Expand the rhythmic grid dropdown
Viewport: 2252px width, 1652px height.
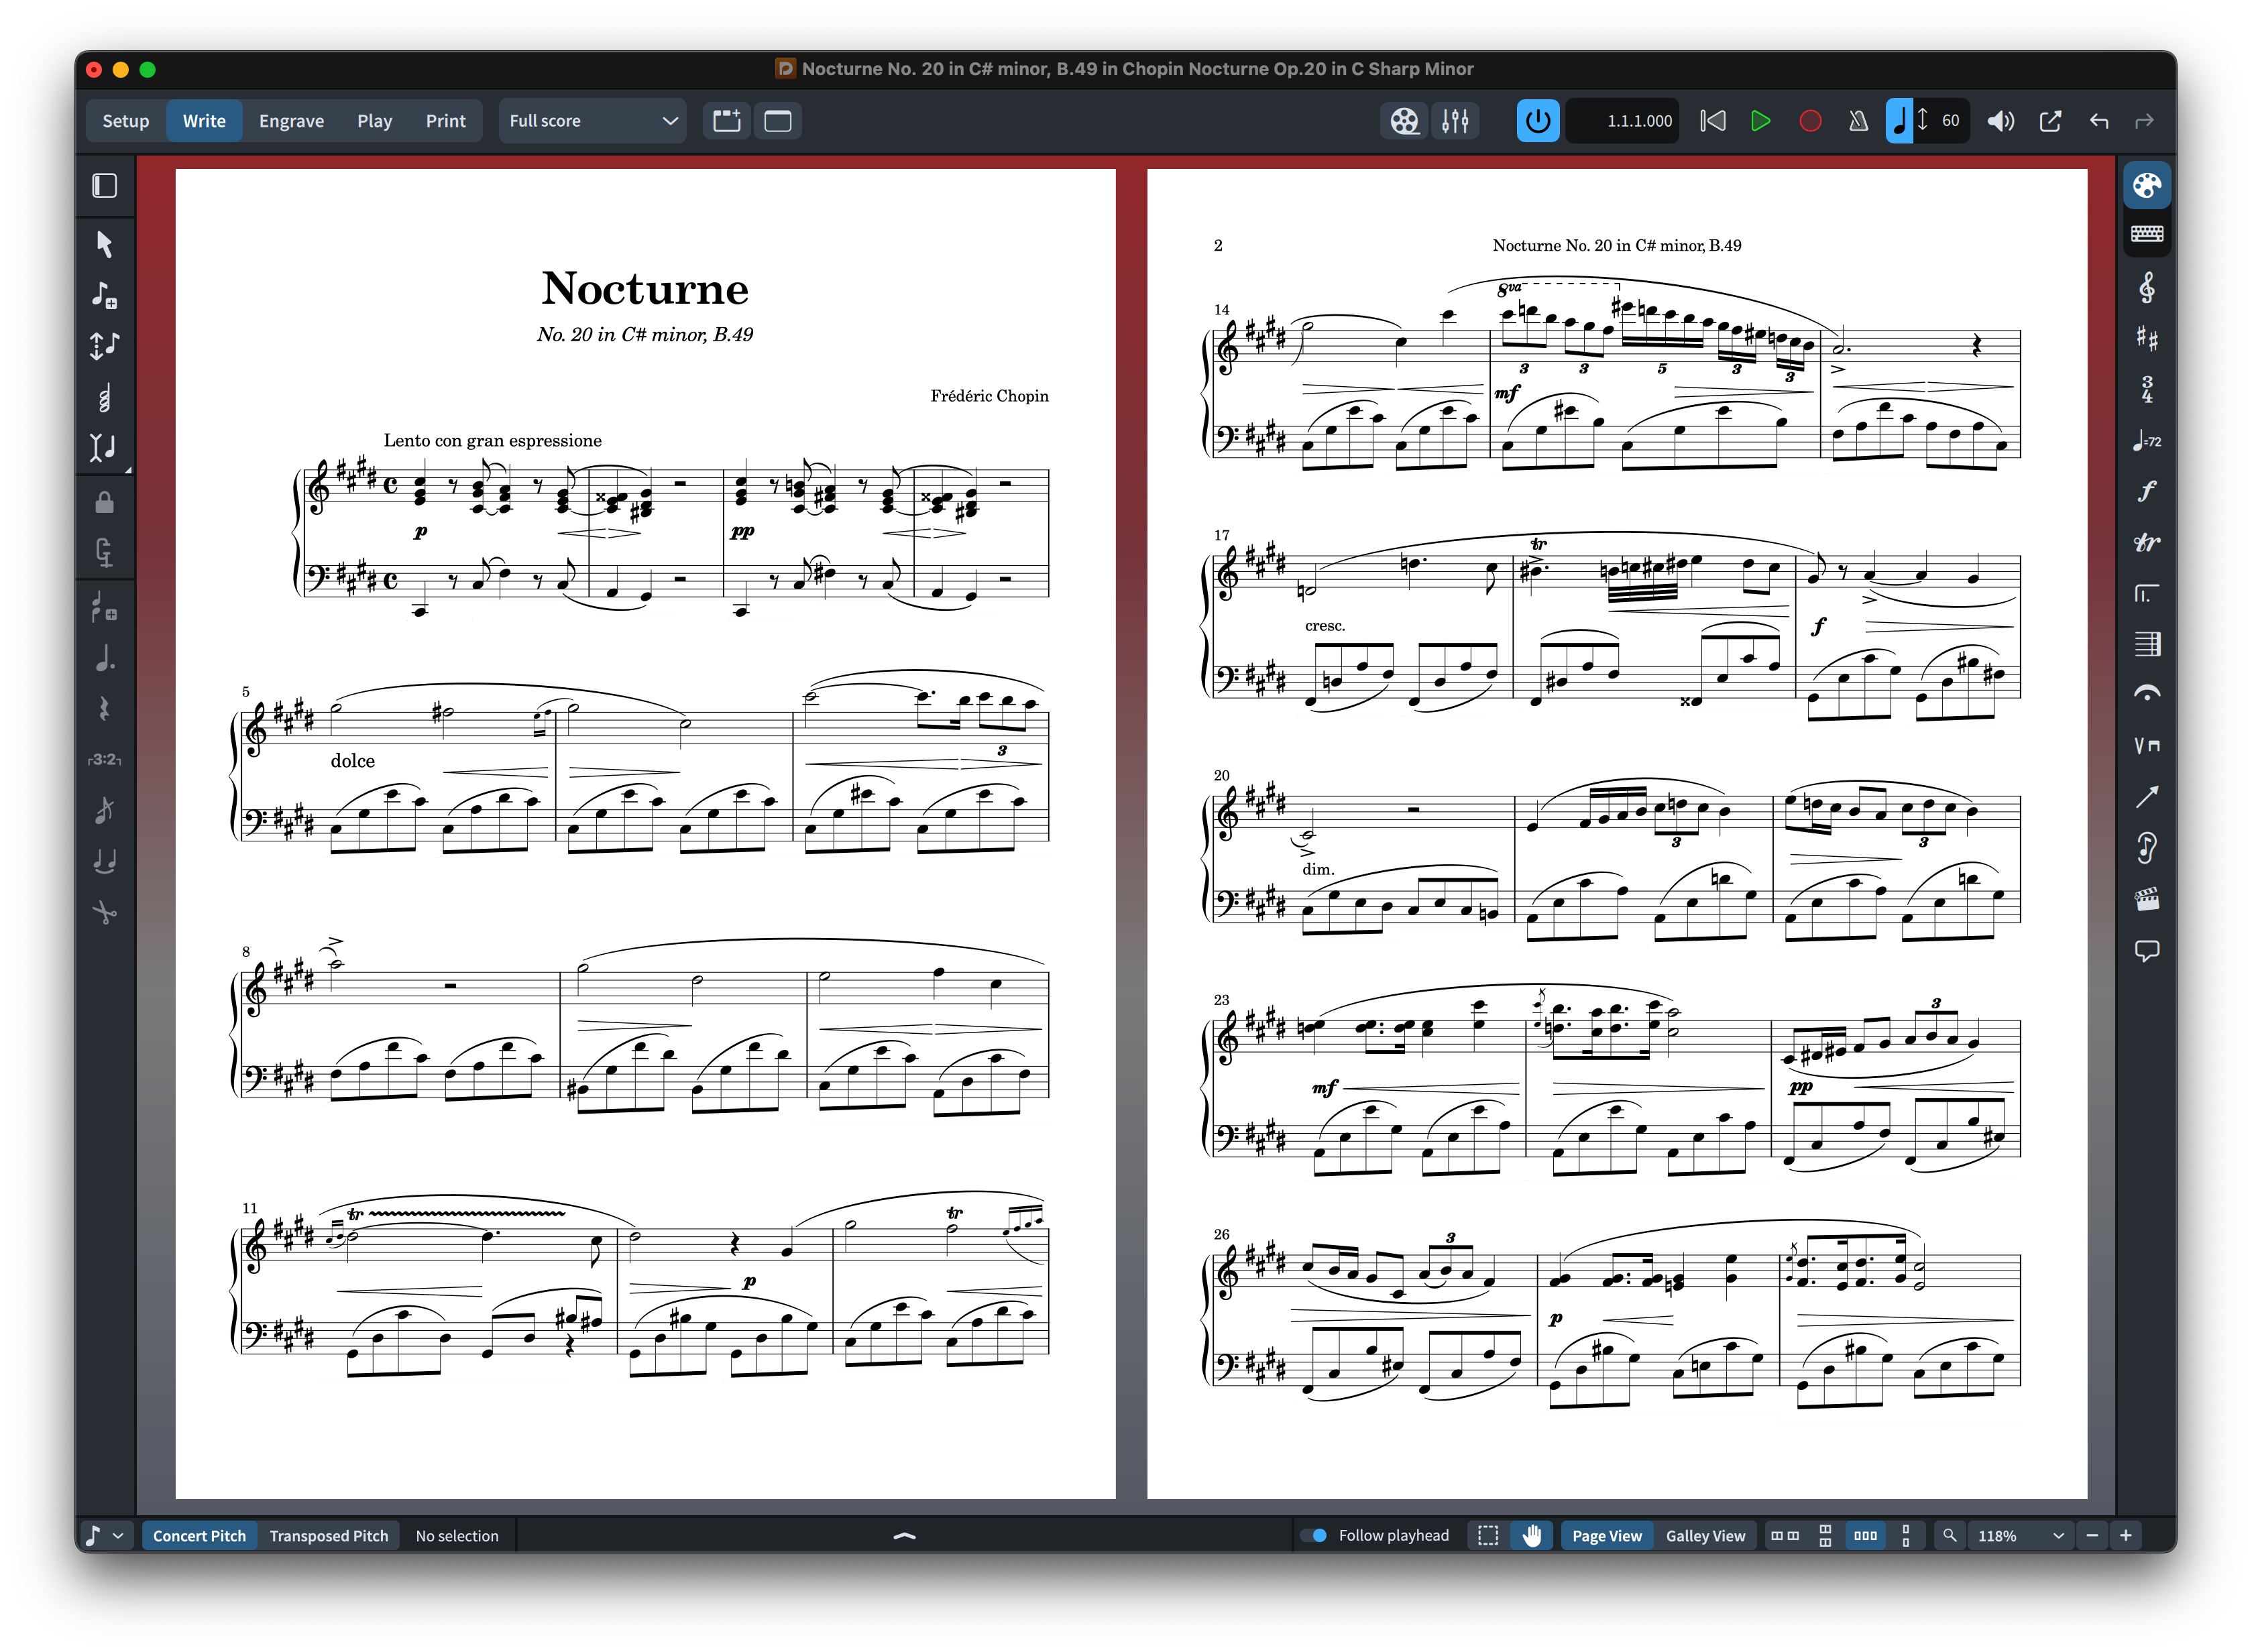tap(105, 1535)
